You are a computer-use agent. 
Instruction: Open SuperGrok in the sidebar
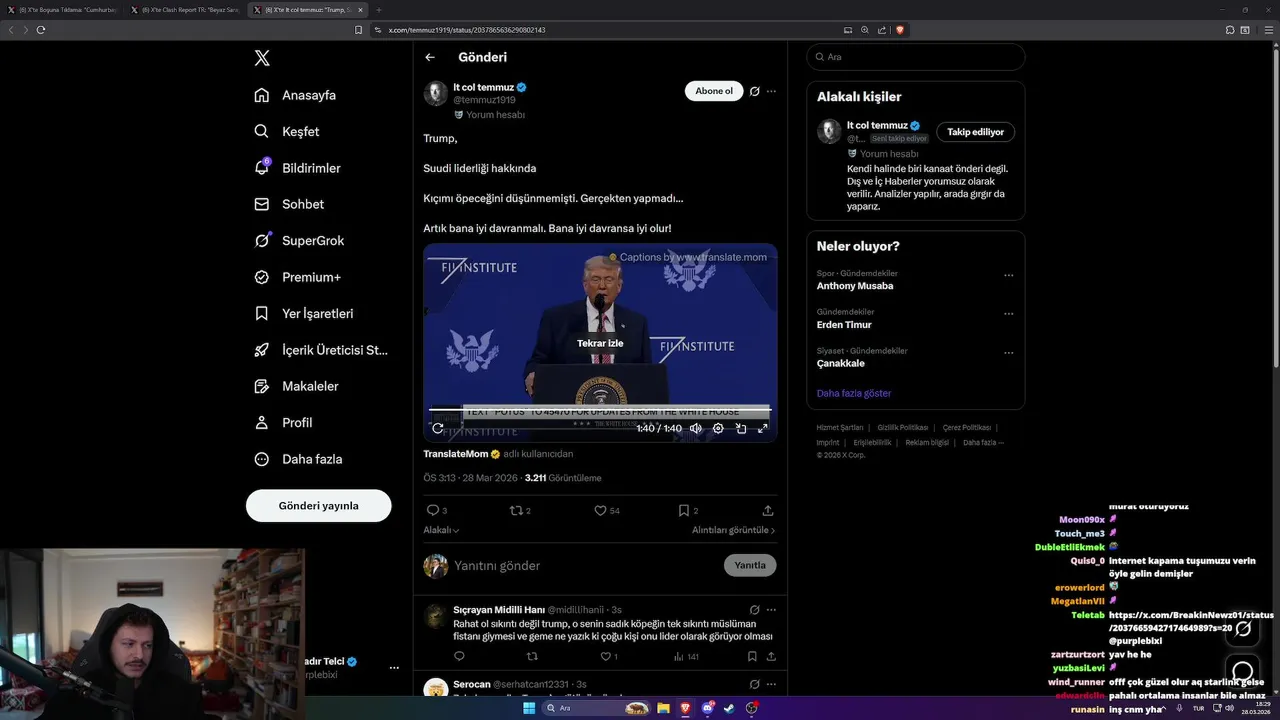299,240
